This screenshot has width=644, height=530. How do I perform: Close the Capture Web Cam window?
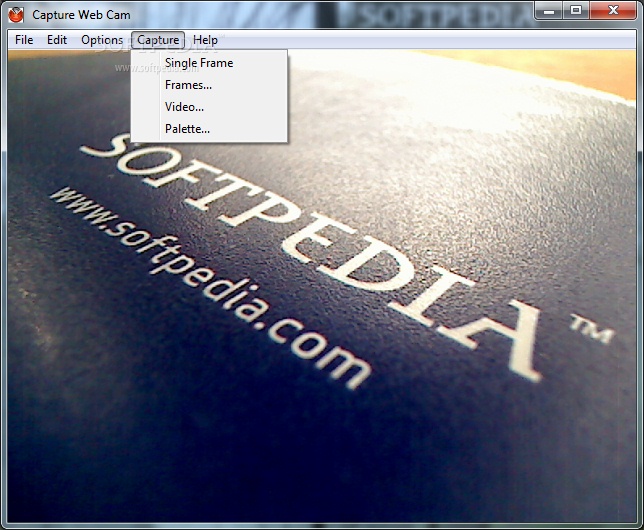614,11
